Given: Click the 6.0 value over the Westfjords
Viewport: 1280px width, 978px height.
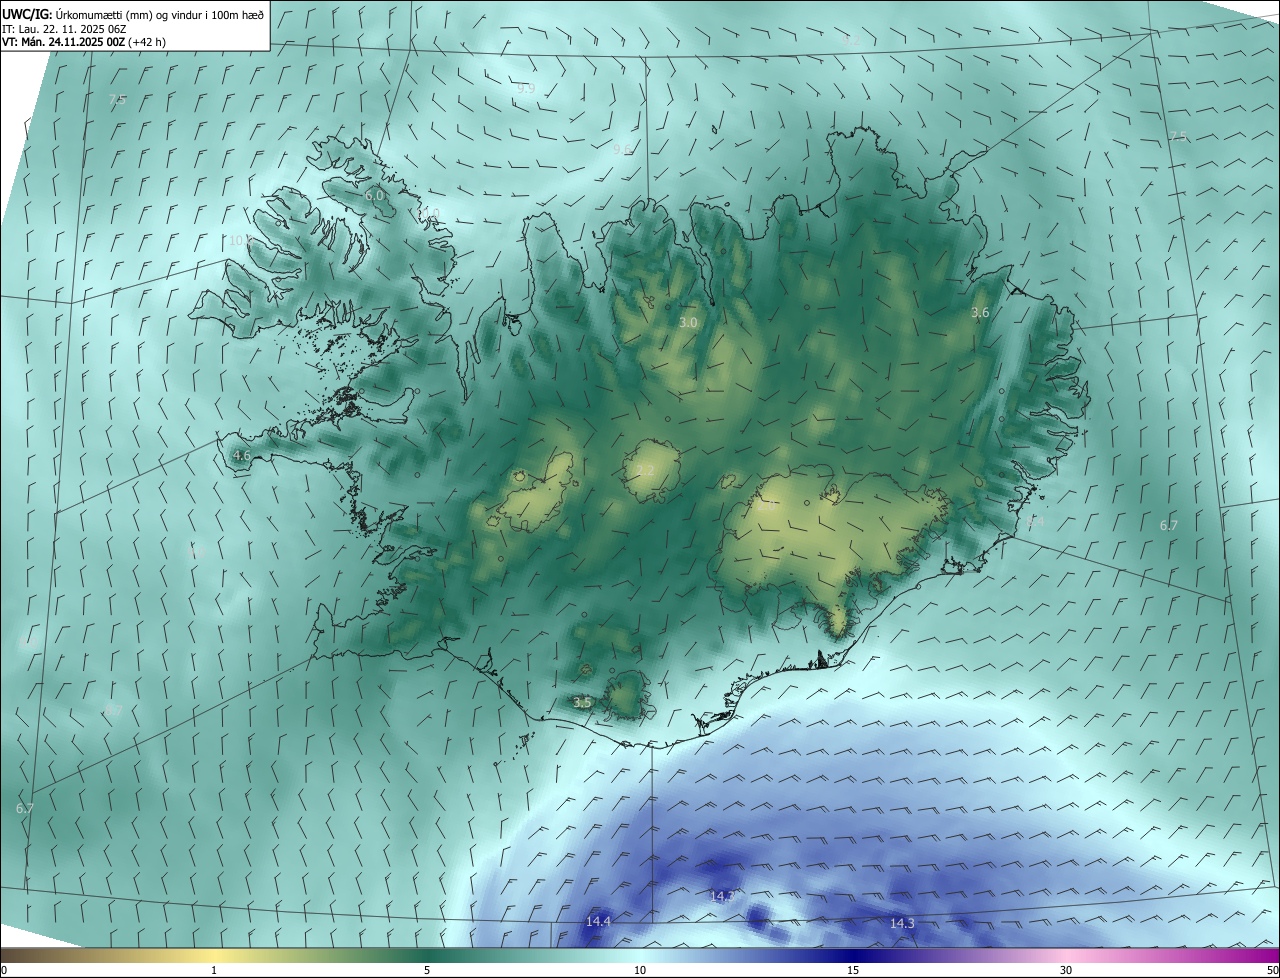Looking at the screenshot, I should pos(375,196).
